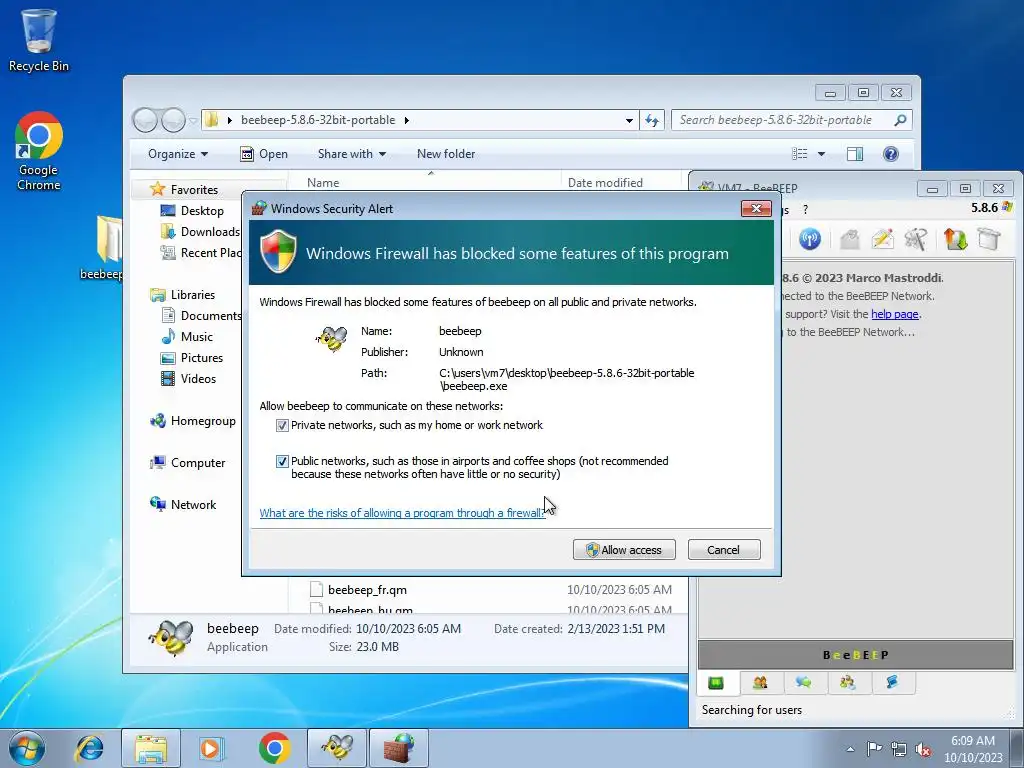Select the beebeep_fr.qm file
Screen dimensions: 1024x768
coord(367,590)
